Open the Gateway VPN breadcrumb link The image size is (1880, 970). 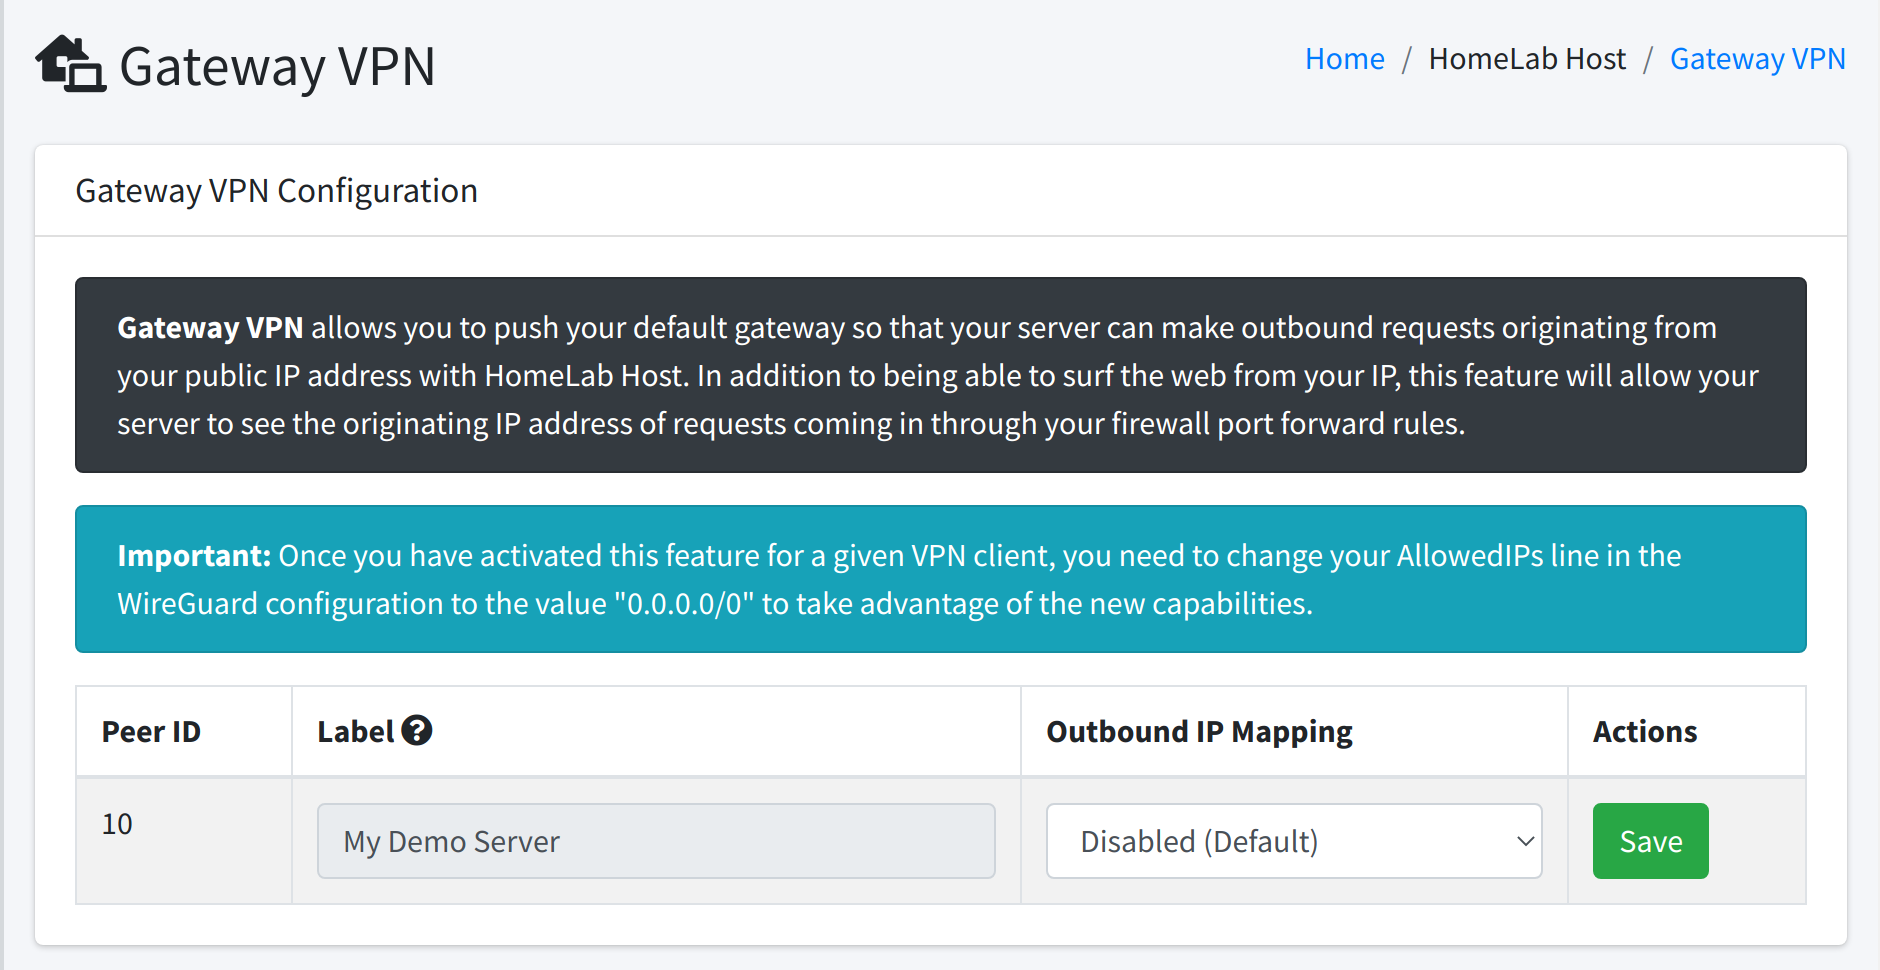[1758, 58]
